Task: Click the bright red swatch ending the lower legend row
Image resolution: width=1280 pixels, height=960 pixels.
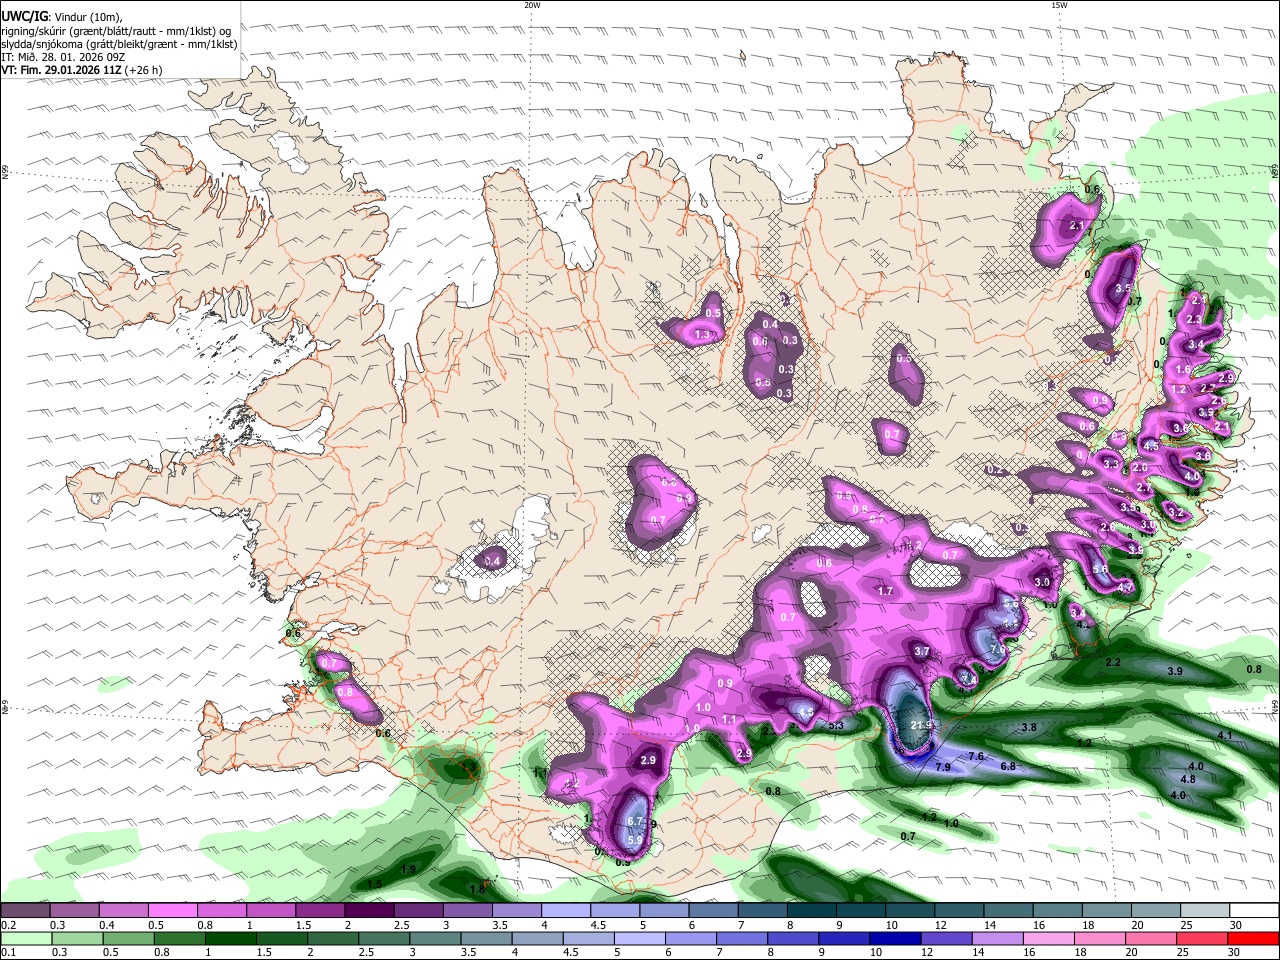Action: [1253, 938]
